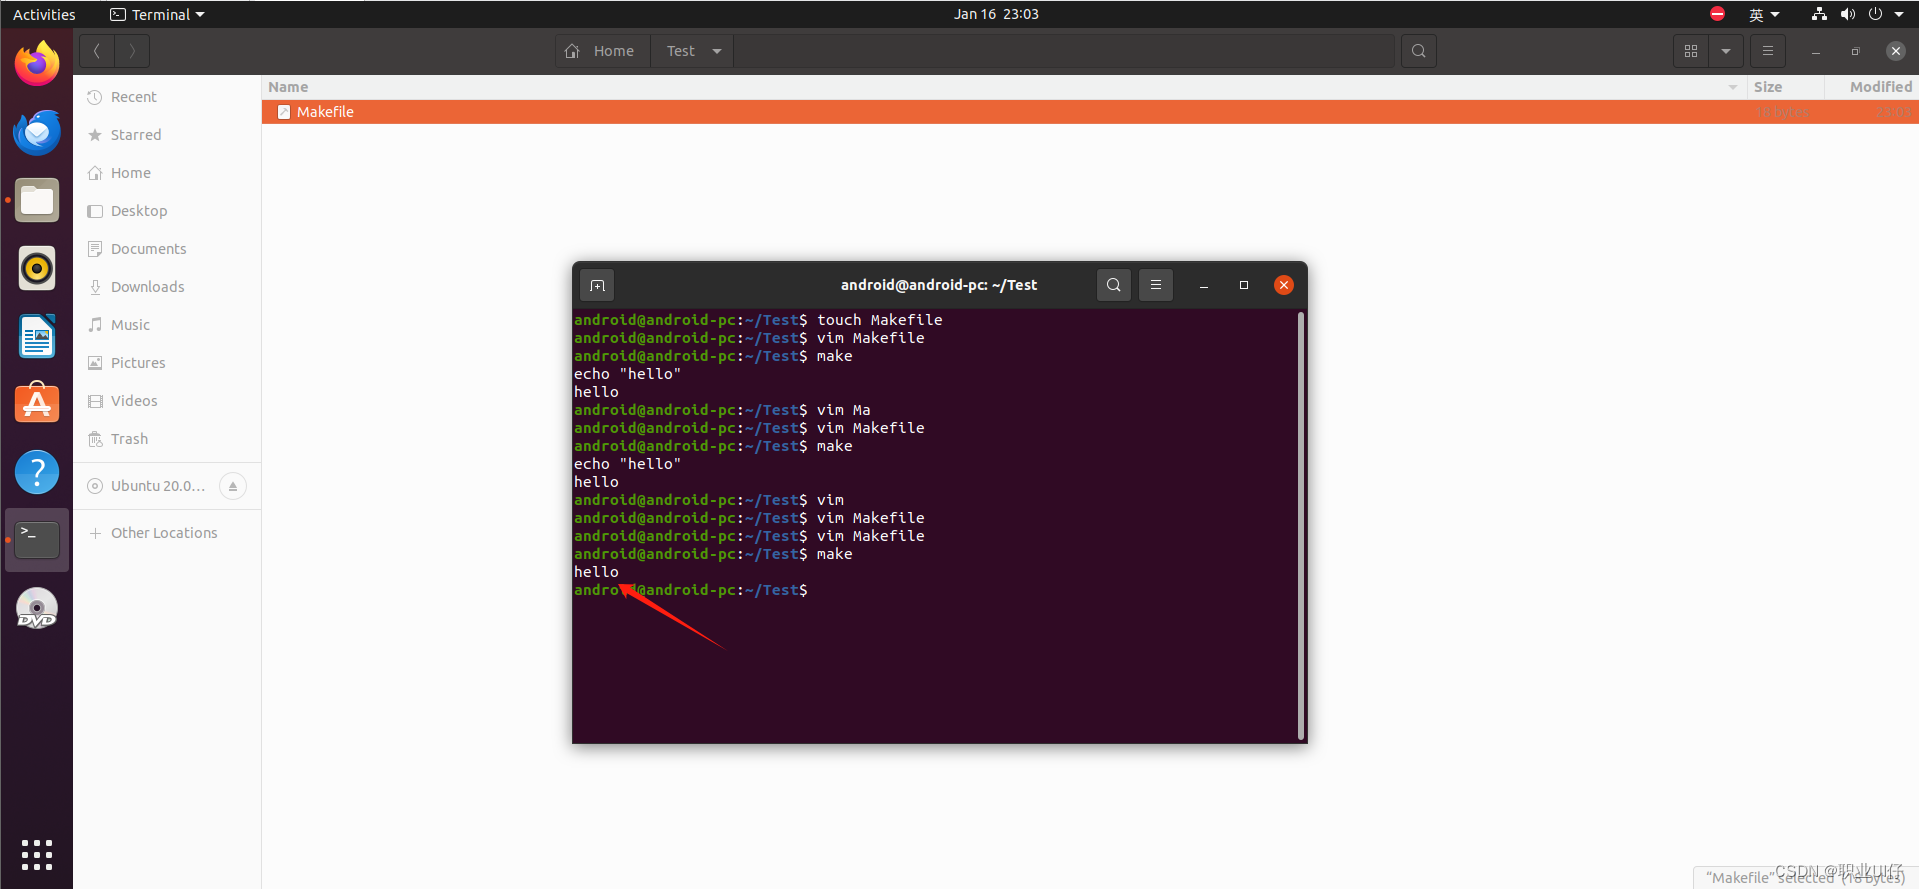Click the red do-not-disturb tray icon

click(1717, 14)
